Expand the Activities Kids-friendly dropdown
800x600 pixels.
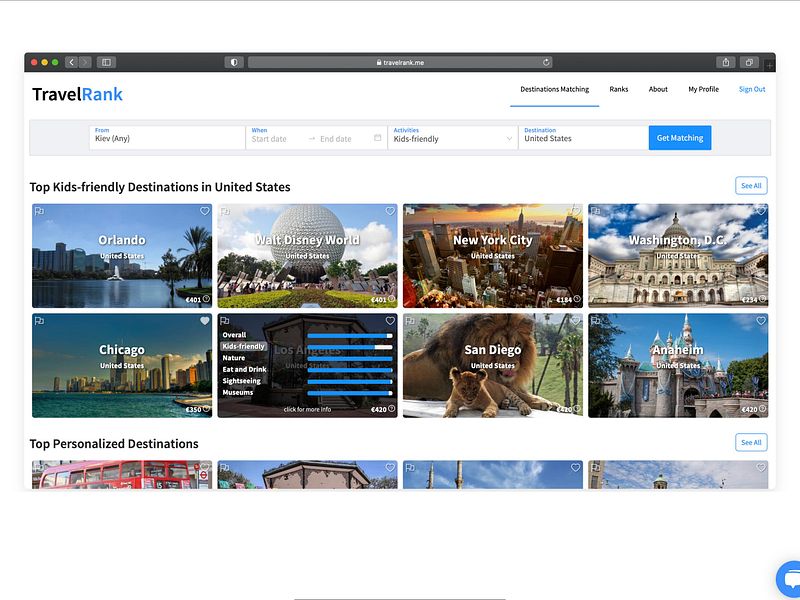[x=453, y=138]
